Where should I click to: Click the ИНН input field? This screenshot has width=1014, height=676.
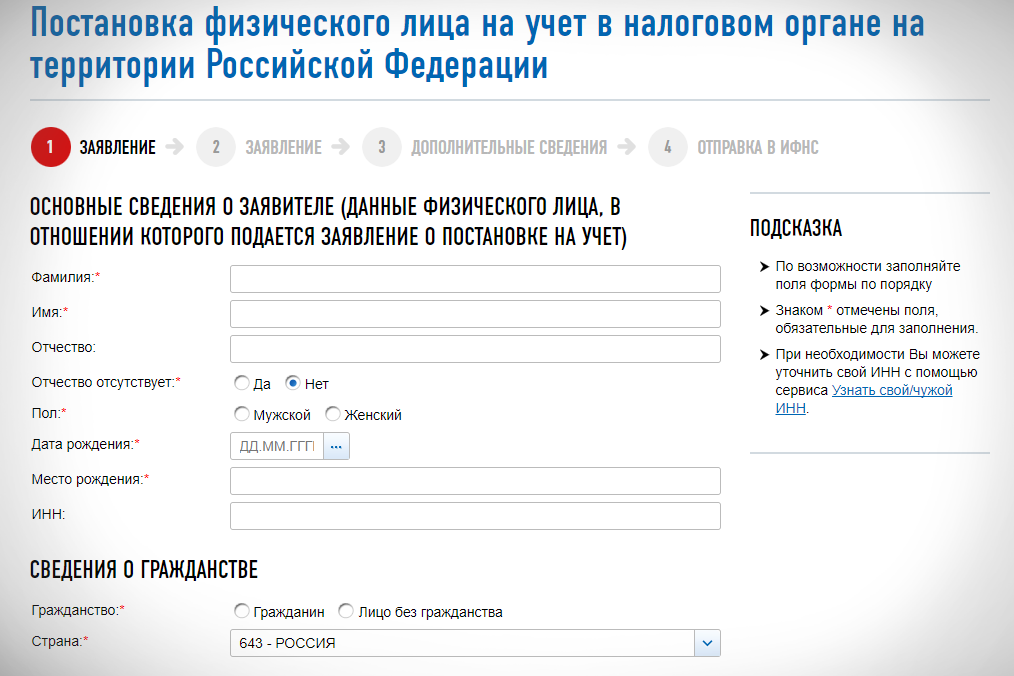(475, 516)
